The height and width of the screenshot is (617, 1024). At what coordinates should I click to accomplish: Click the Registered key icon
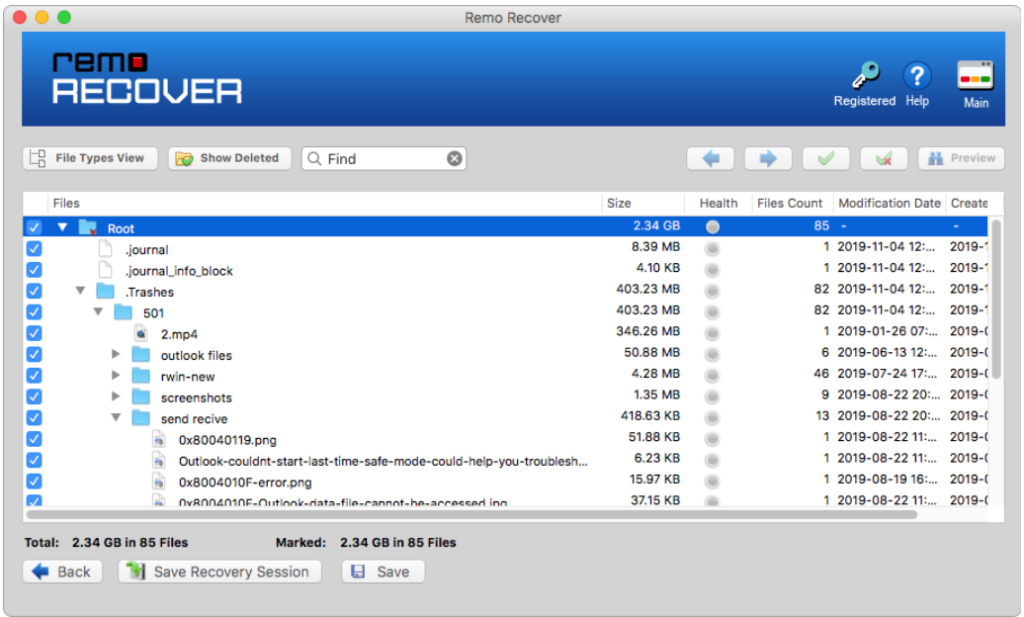[x=864, y=74]
